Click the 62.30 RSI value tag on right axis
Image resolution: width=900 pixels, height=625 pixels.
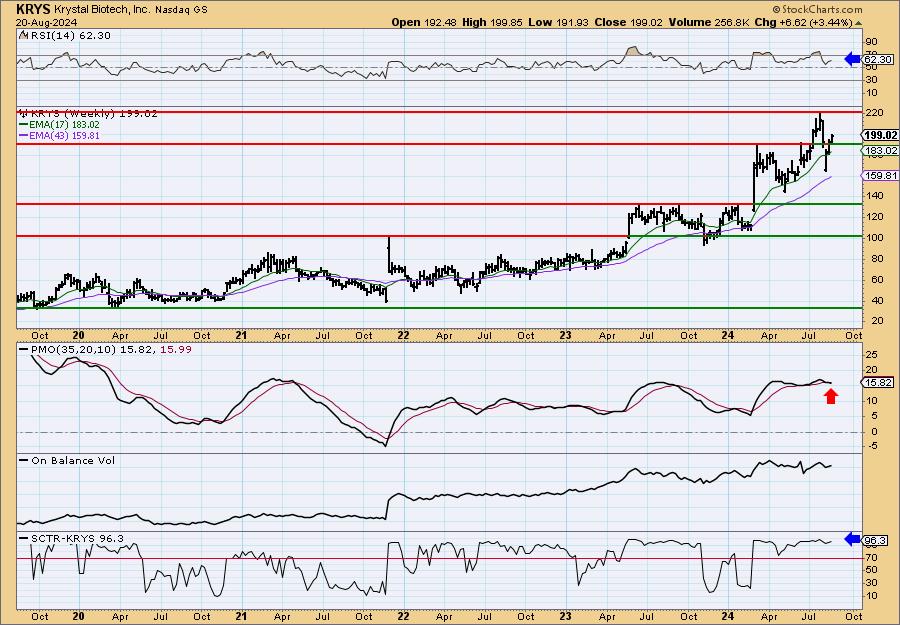pyautogui.click(x=878, y=59)
